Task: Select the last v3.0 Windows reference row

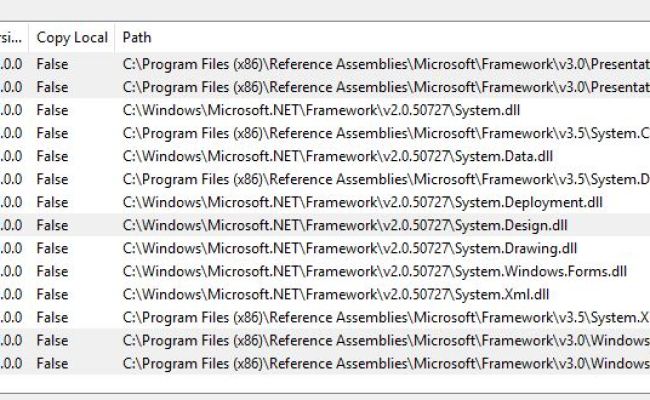Action: click(x=325, y=364)
